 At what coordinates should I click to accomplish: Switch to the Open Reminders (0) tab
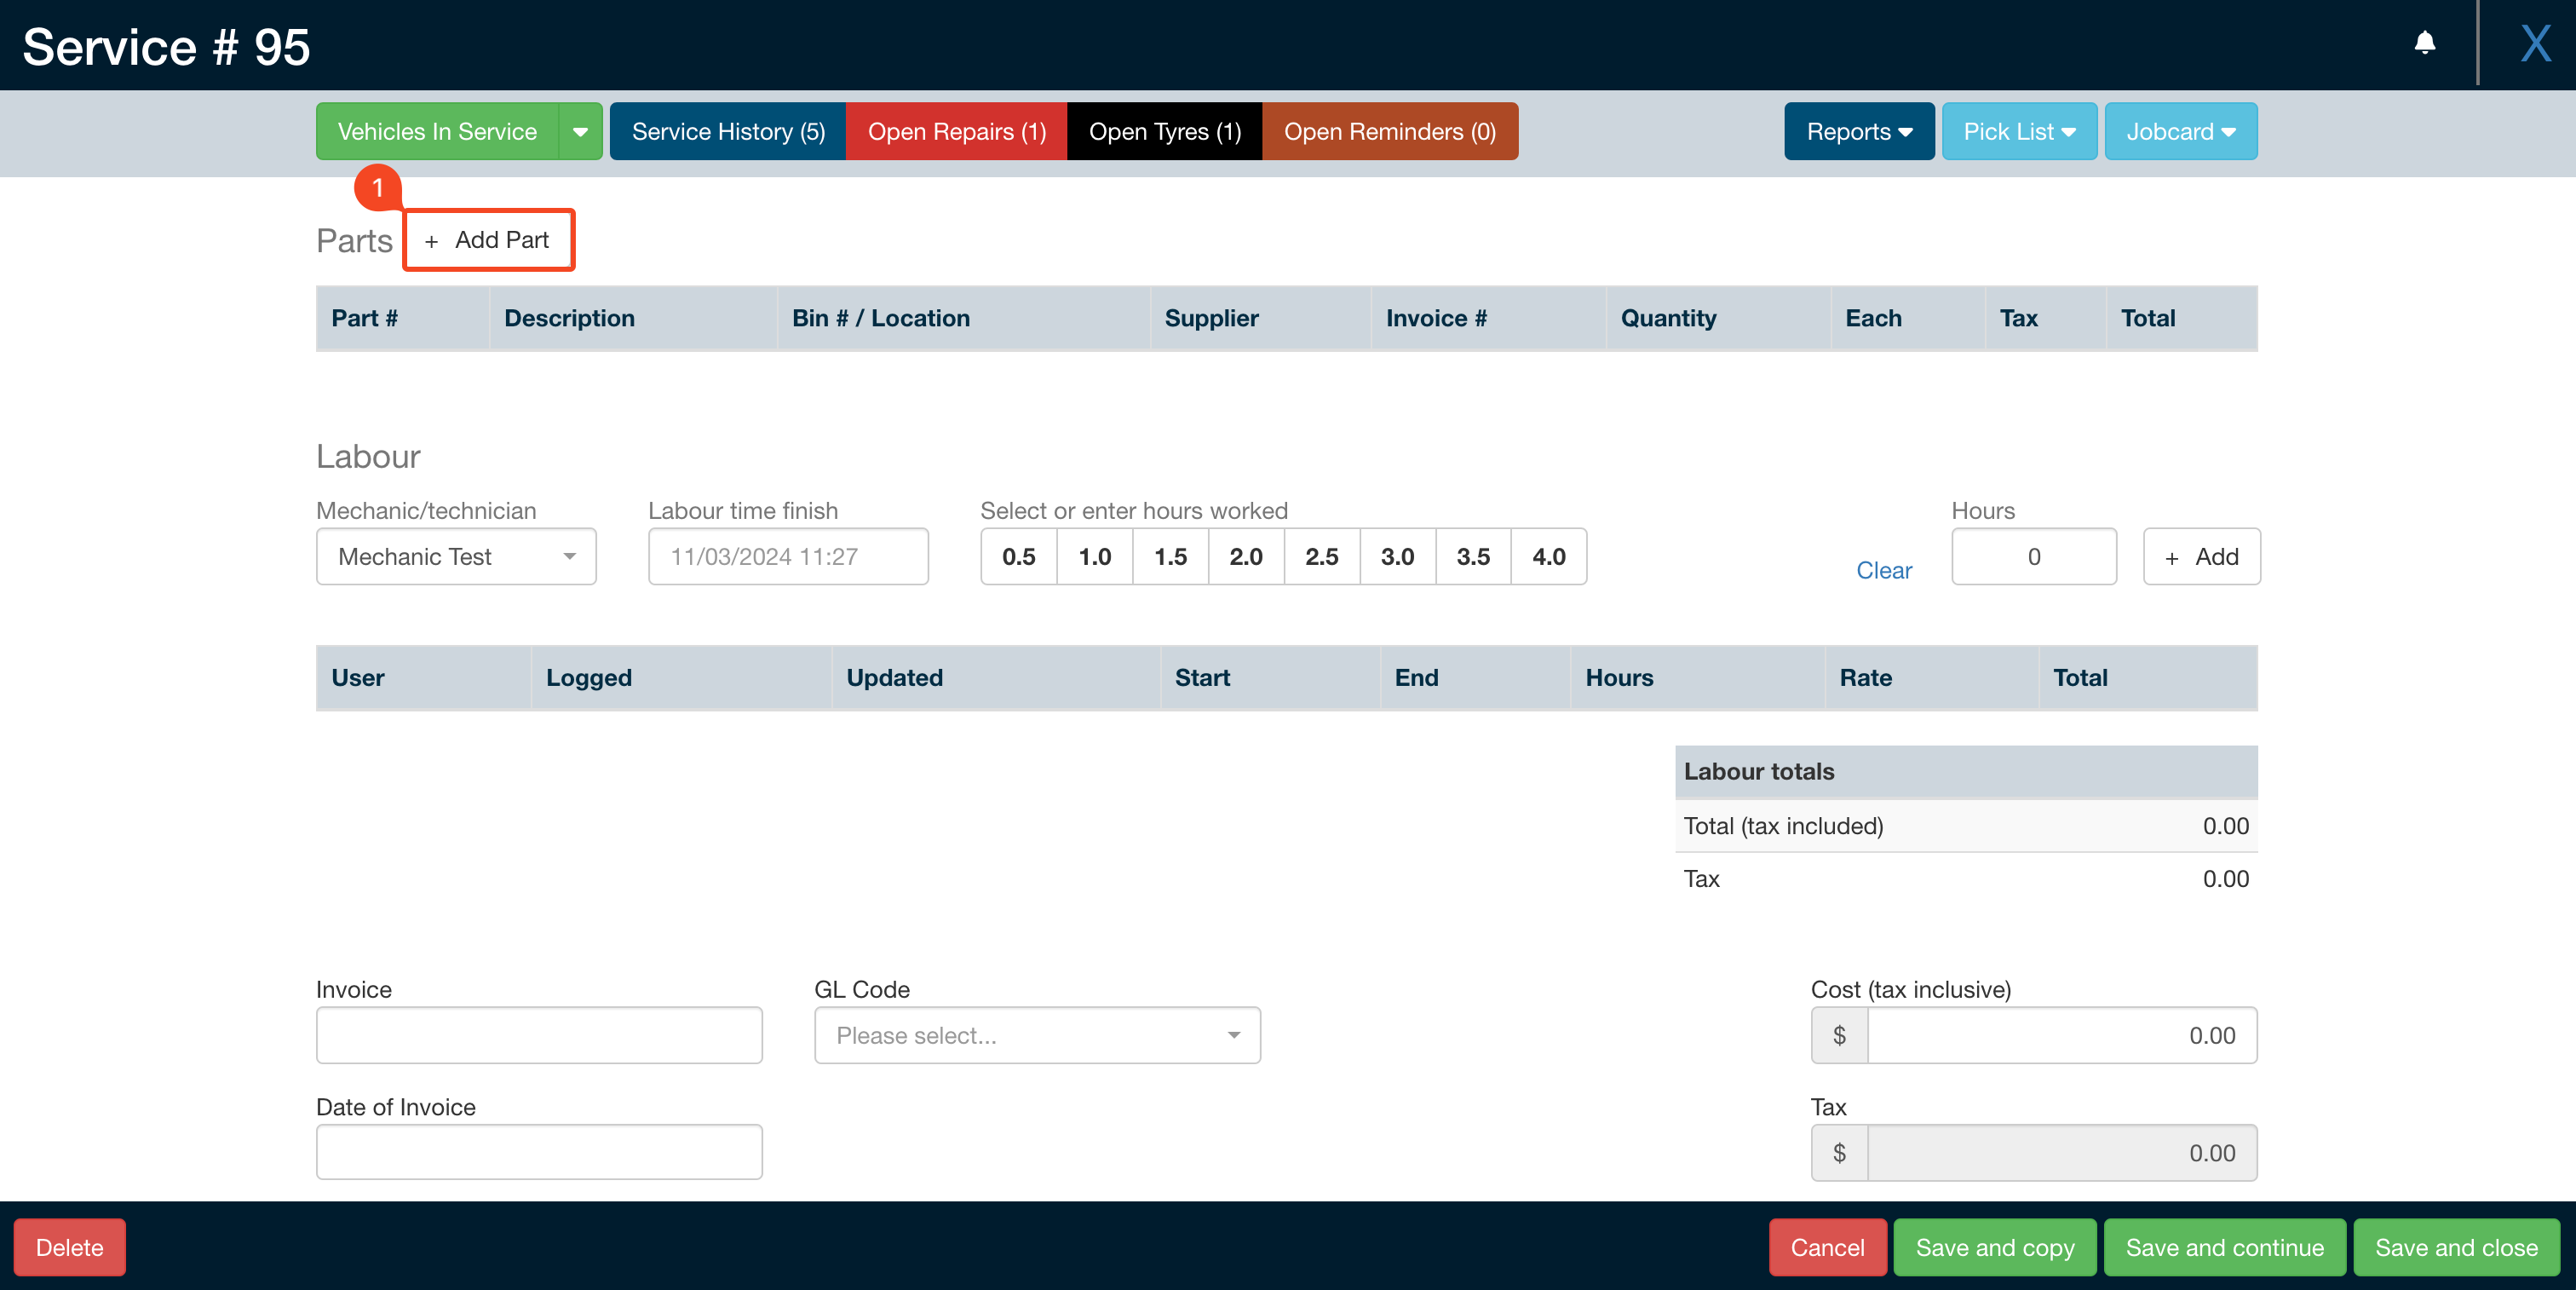point(1390,131)
